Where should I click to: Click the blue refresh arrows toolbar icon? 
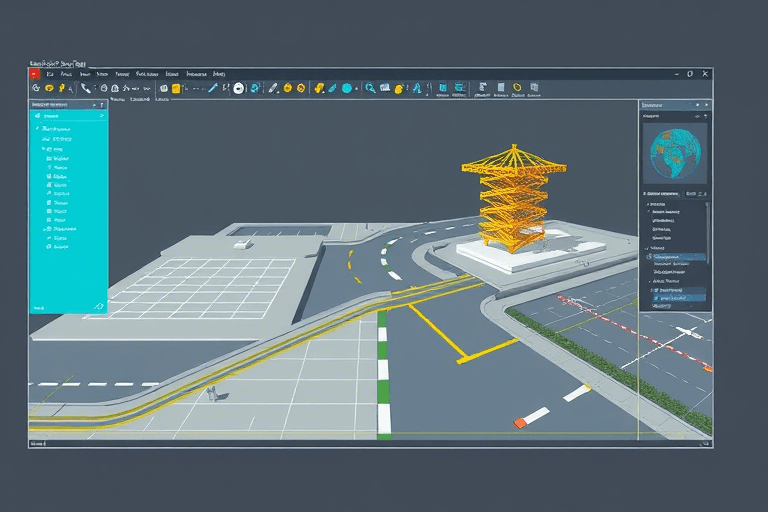point(256,89)
